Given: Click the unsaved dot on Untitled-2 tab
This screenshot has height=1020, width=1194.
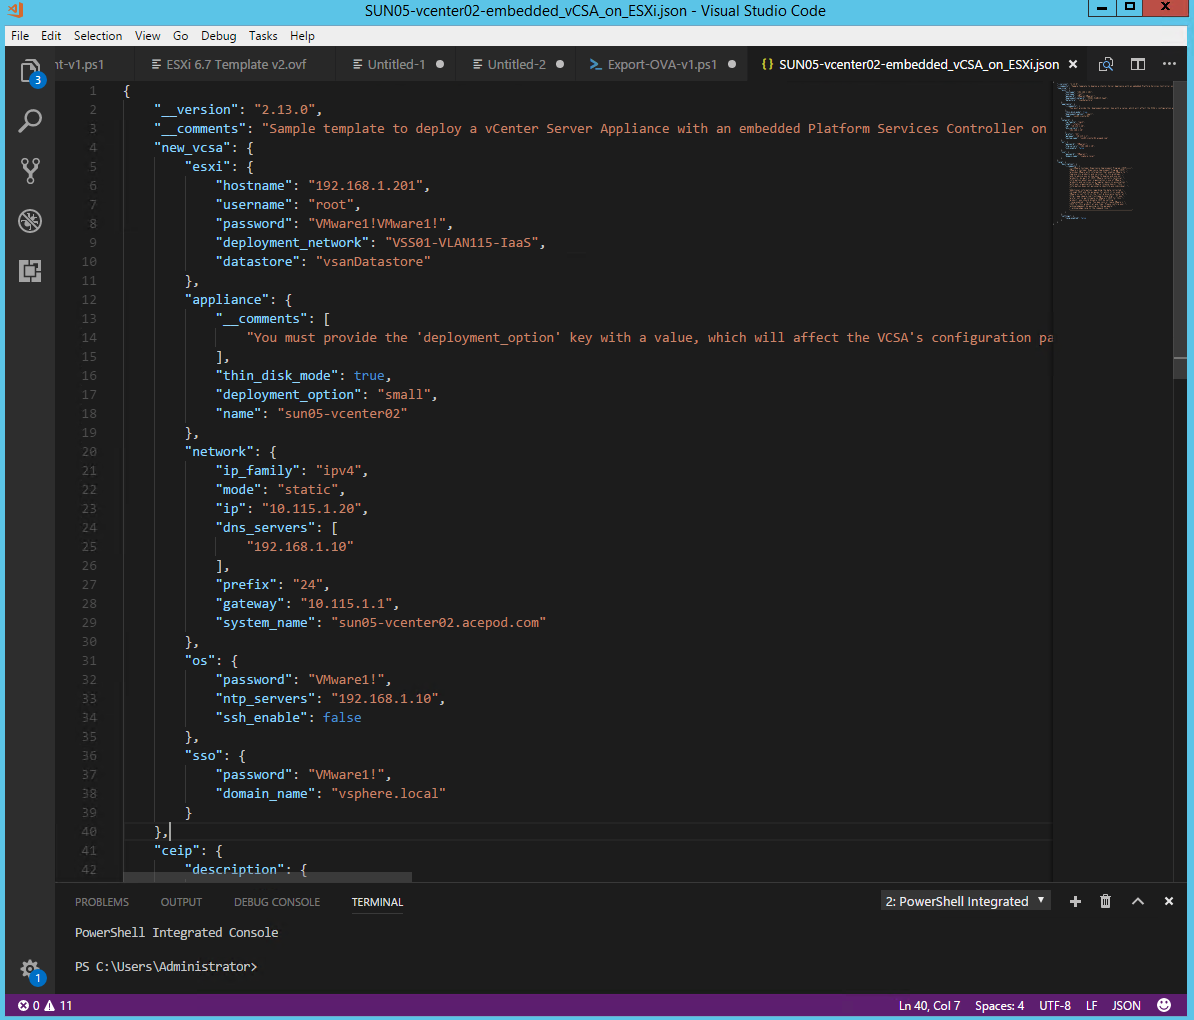Looking at the screenshot, I should [x=560, y=65].
